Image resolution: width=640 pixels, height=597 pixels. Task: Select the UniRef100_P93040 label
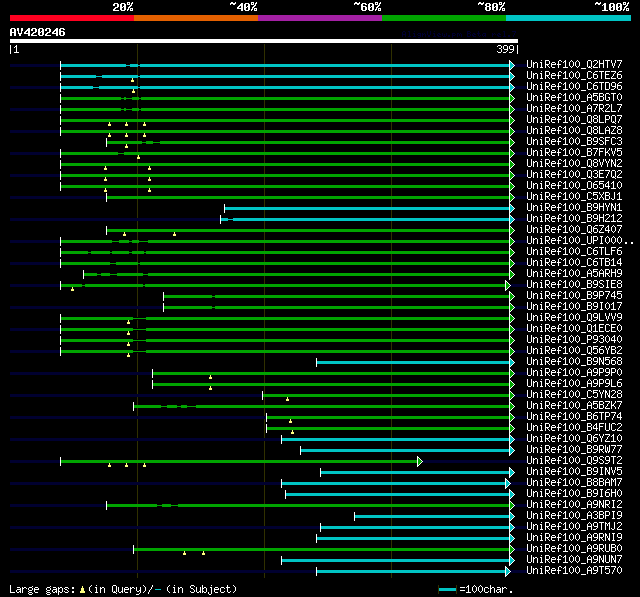point(574,340)
